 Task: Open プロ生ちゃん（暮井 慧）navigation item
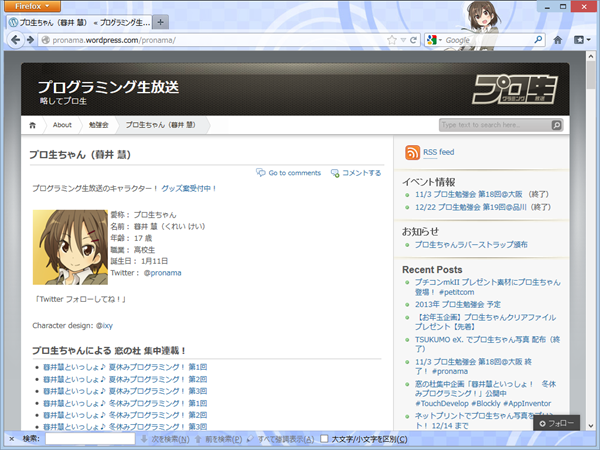[x=160, y=125]
